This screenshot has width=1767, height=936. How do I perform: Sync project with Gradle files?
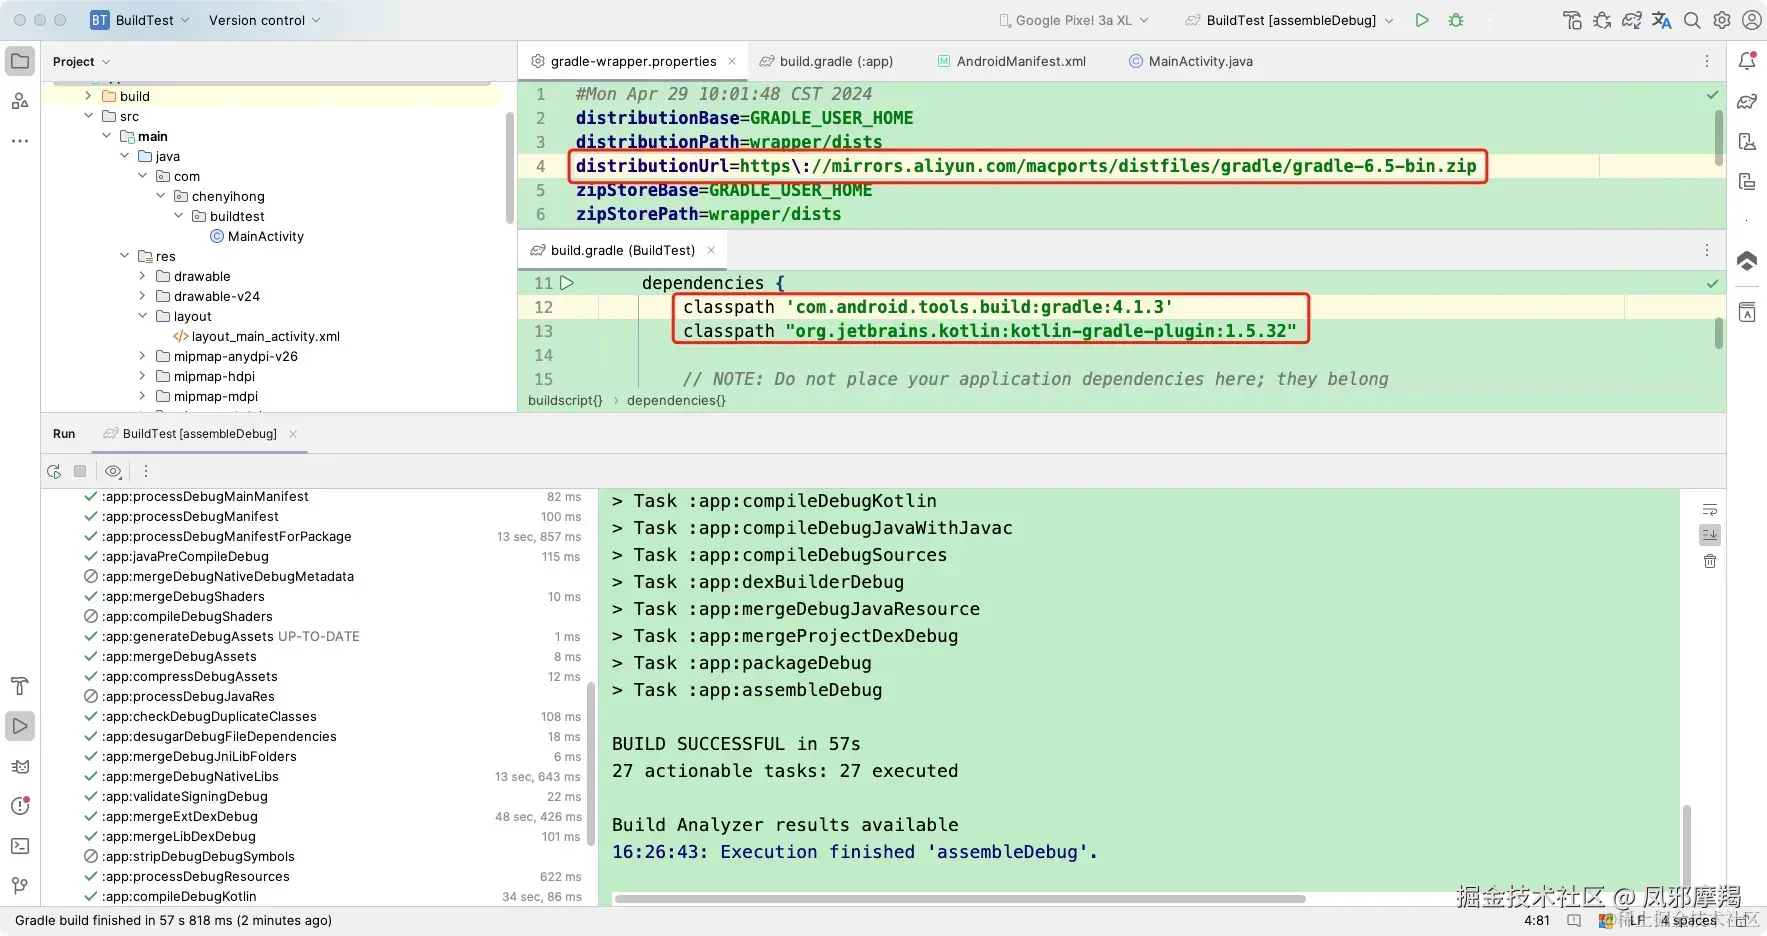coord(1632,20)
